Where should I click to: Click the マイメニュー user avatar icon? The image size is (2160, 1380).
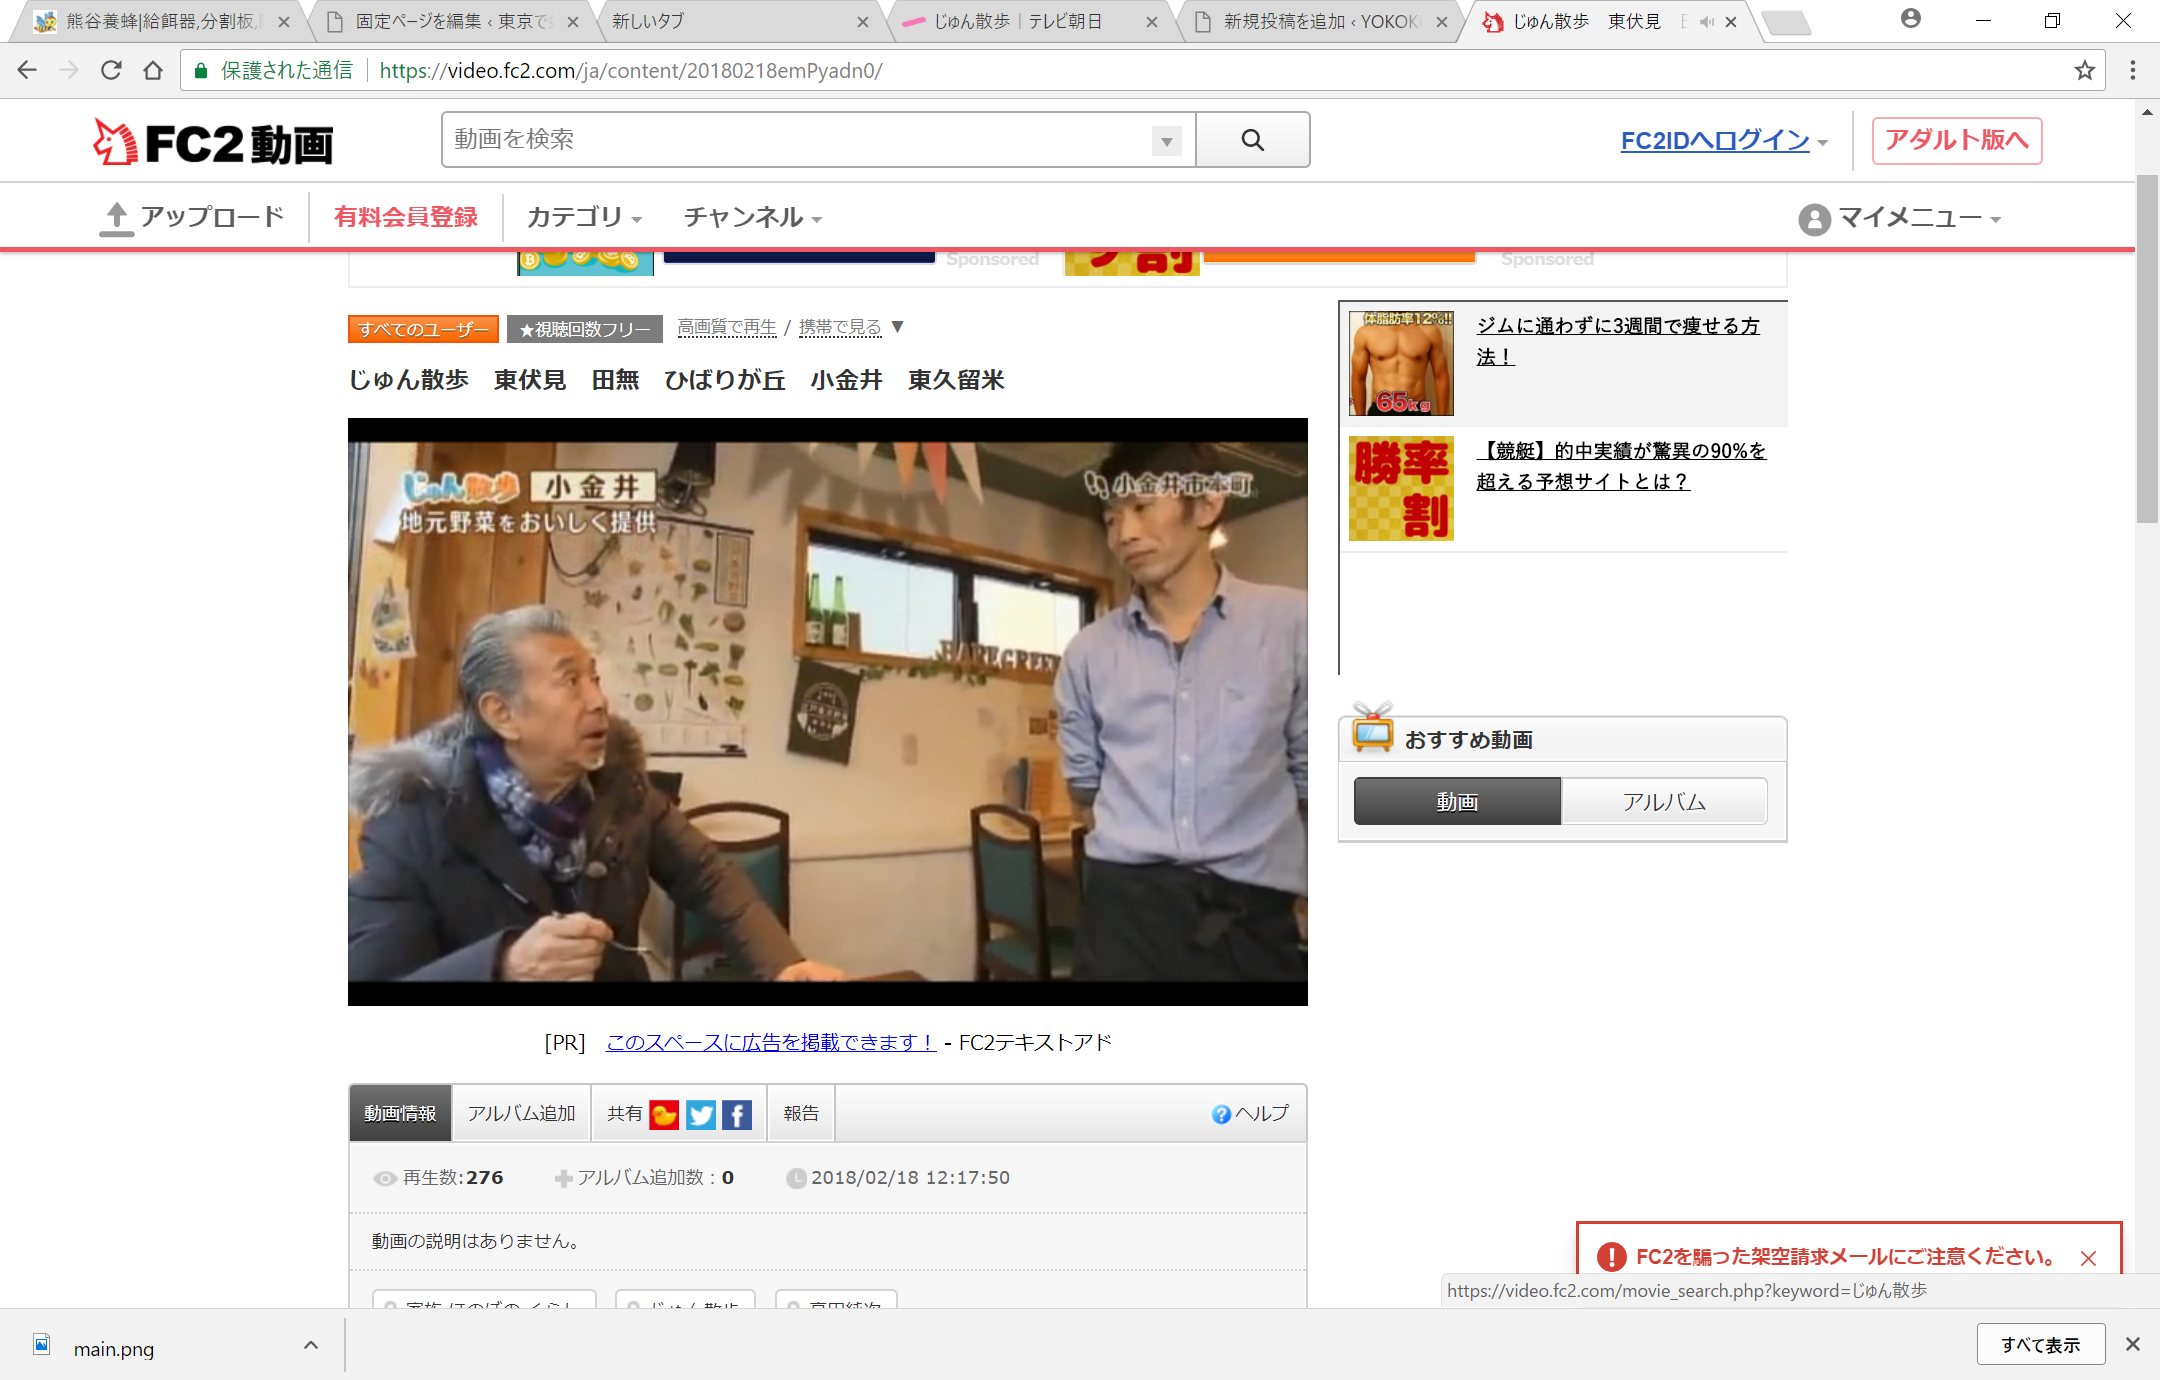[1814, 219]
